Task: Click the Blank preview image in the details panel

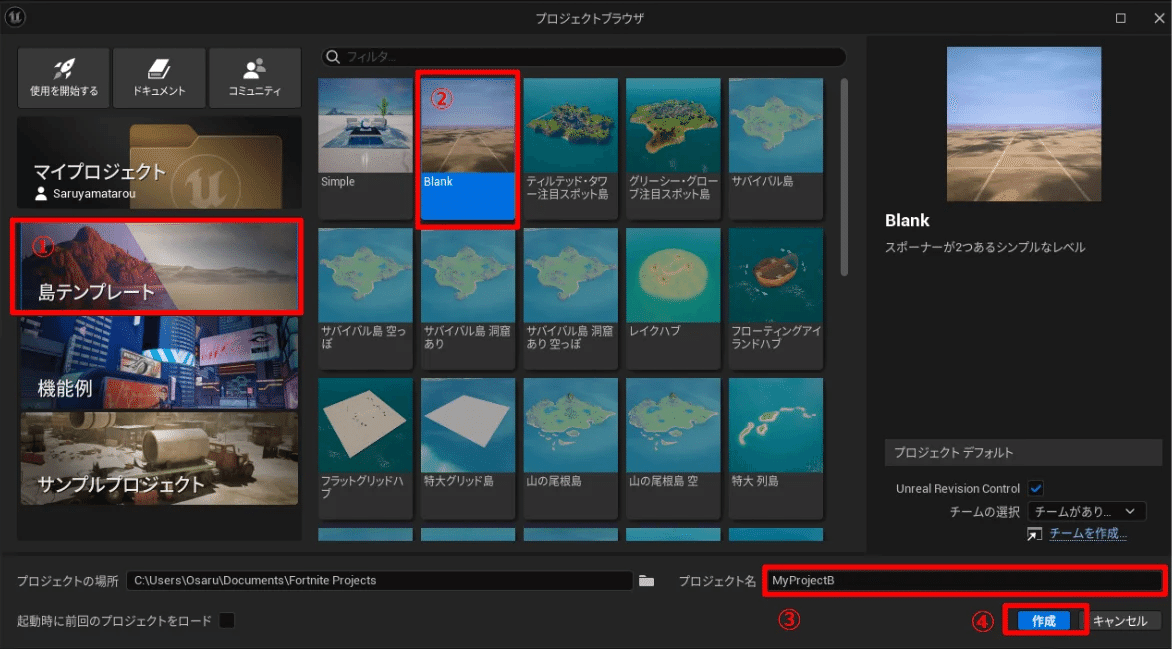Action: pyautogui.click(x=1024, y=124)
